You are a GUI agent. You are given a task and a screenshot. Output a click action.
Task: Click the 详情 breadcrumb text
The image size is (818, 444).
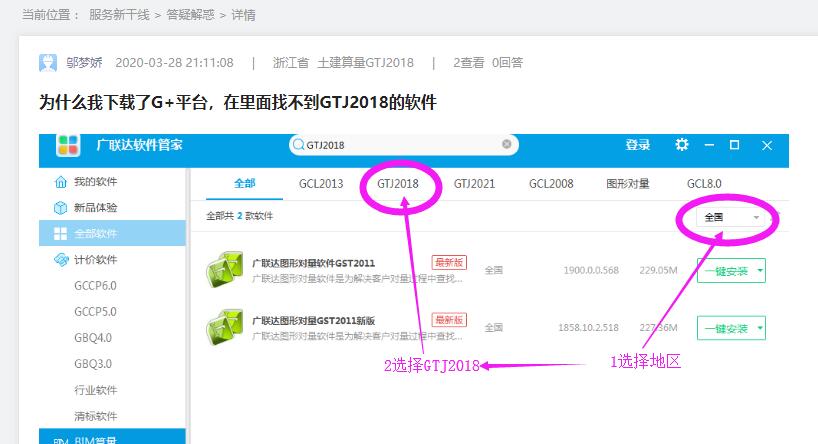click(x=243, y=15)
